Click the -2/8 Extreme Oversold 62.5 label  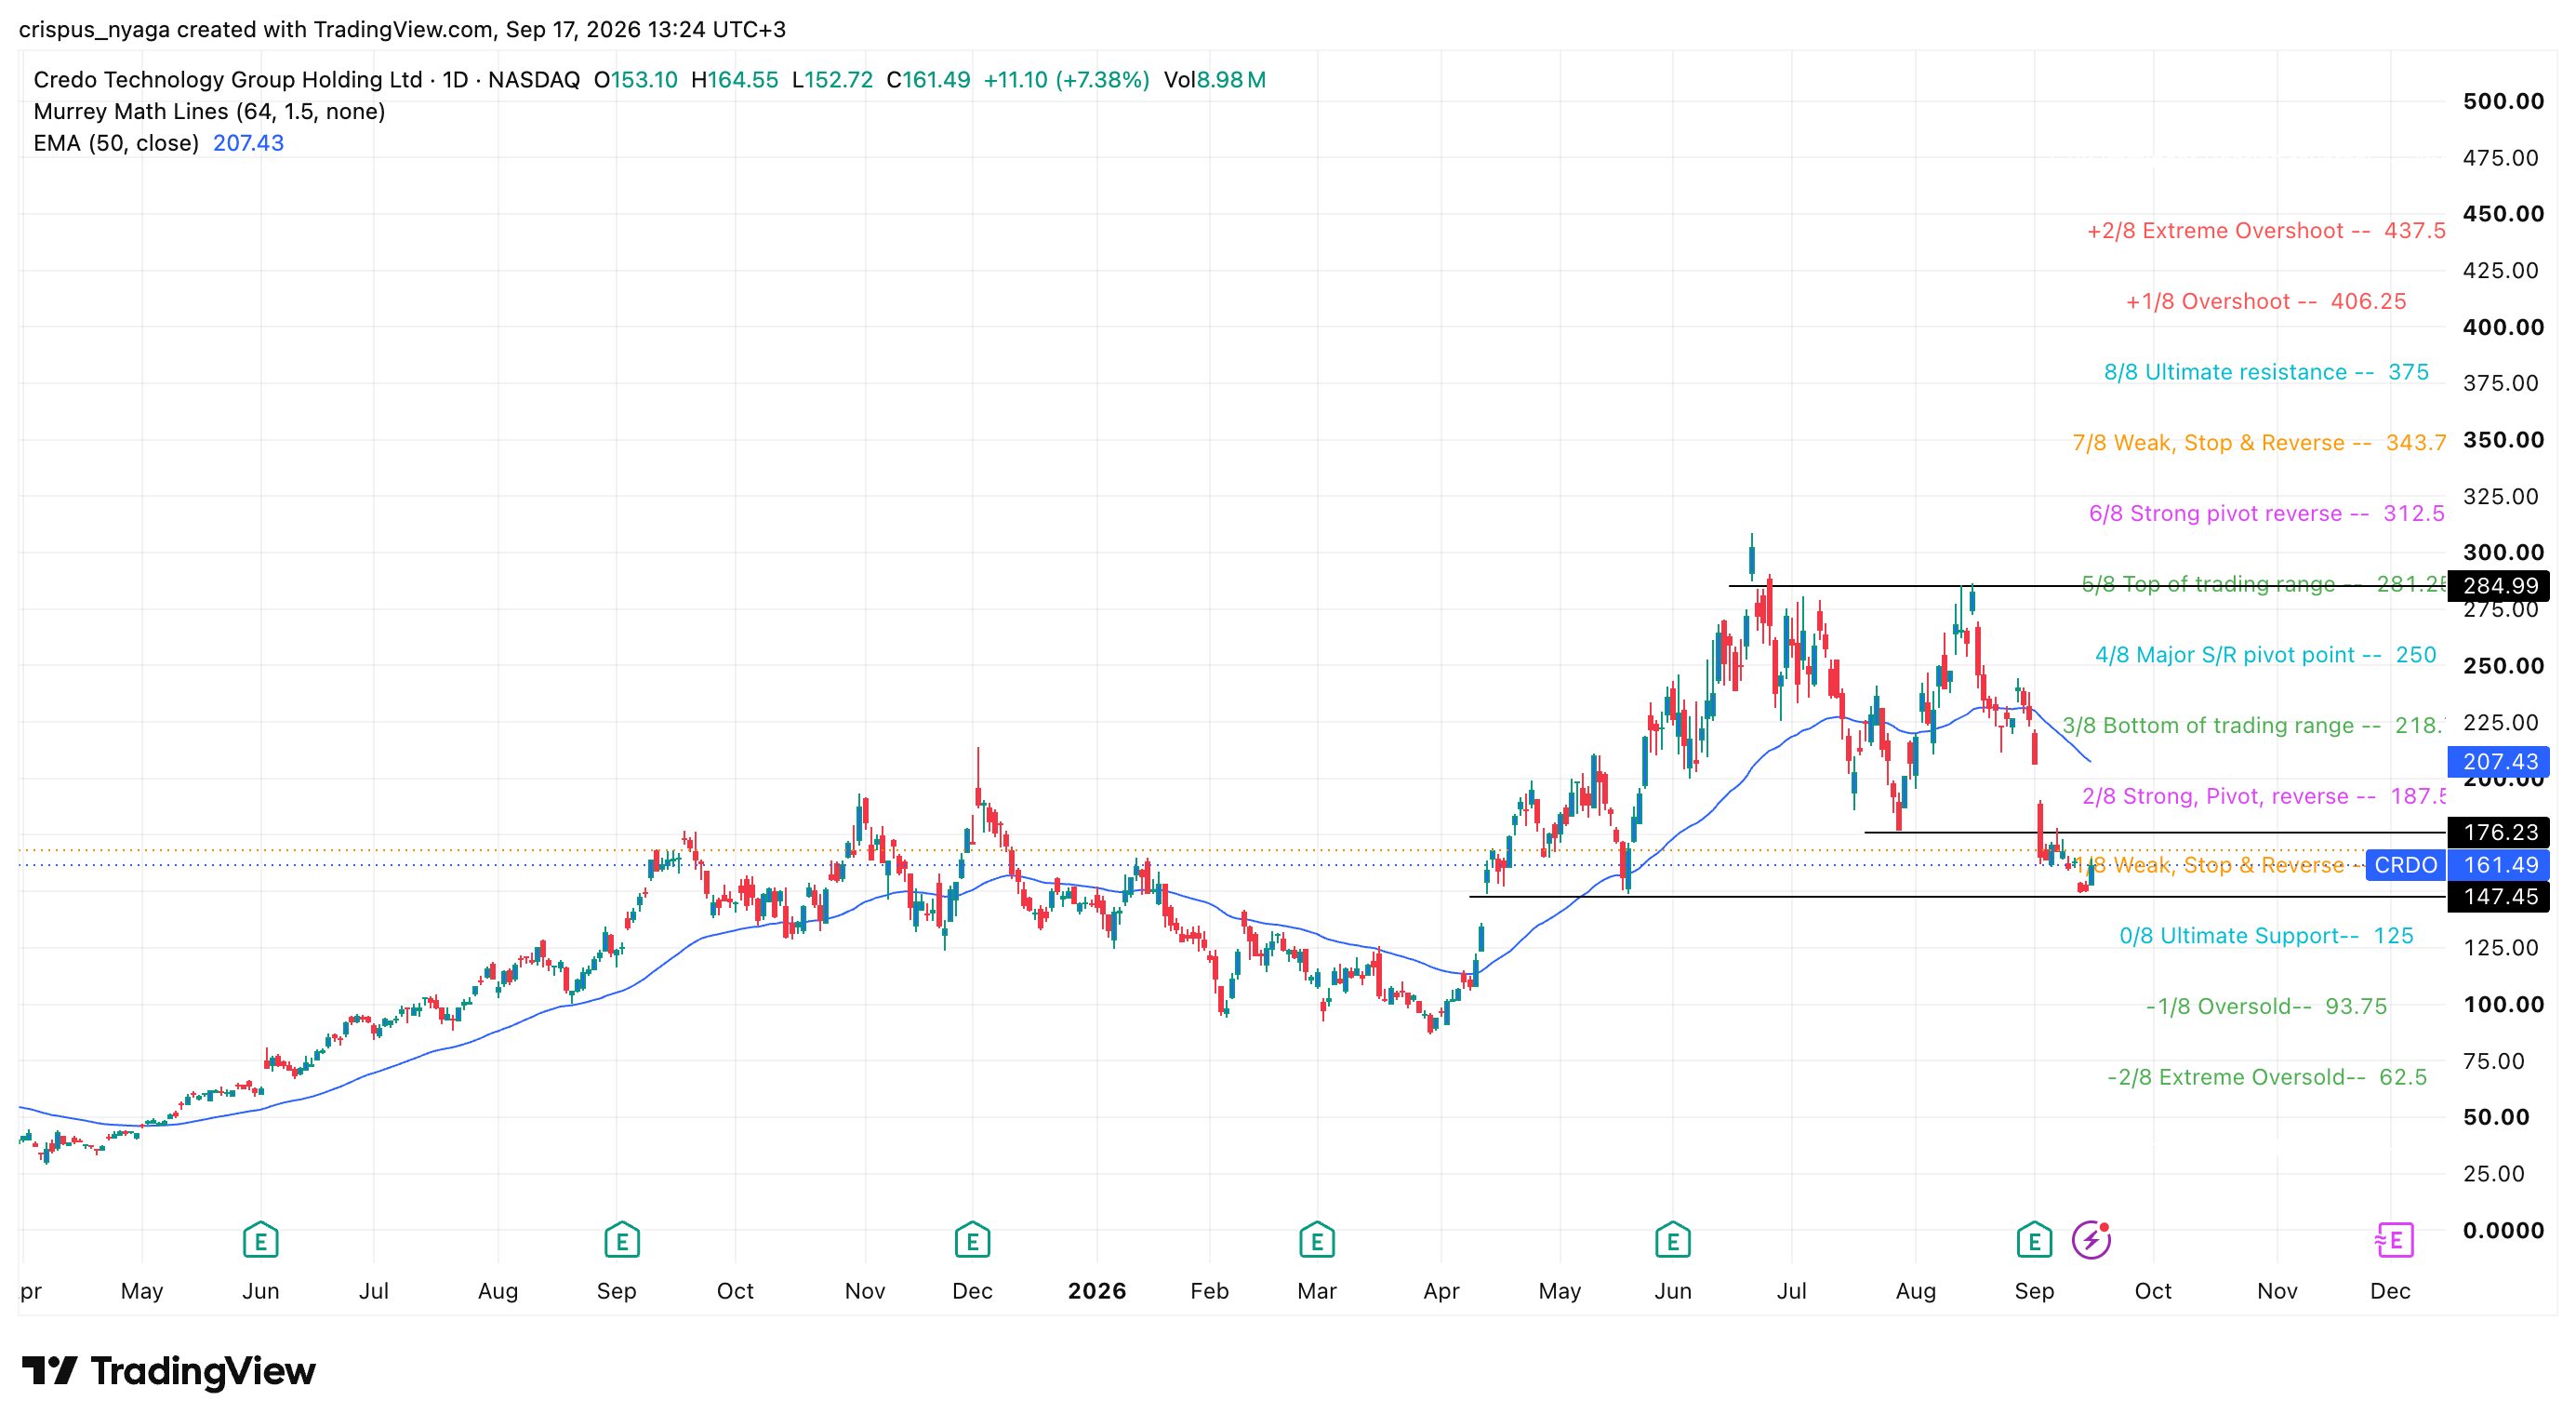click(2267, 1078)
